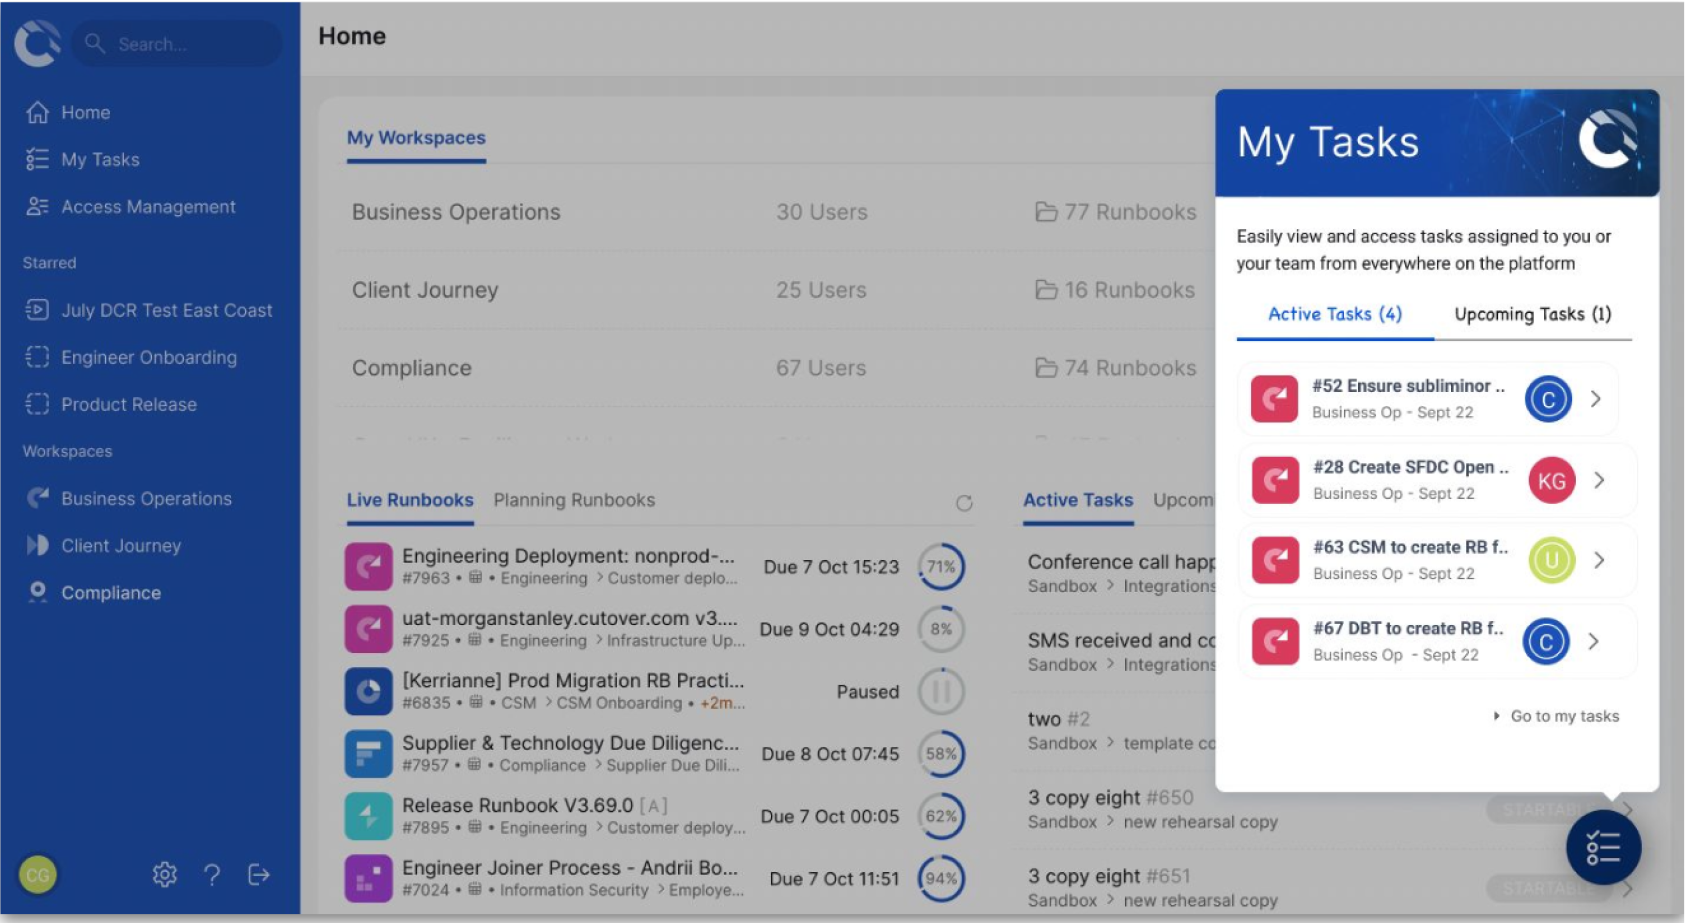
Task: Click the 62% progress ring of Release Runbook
Action: 941,816
